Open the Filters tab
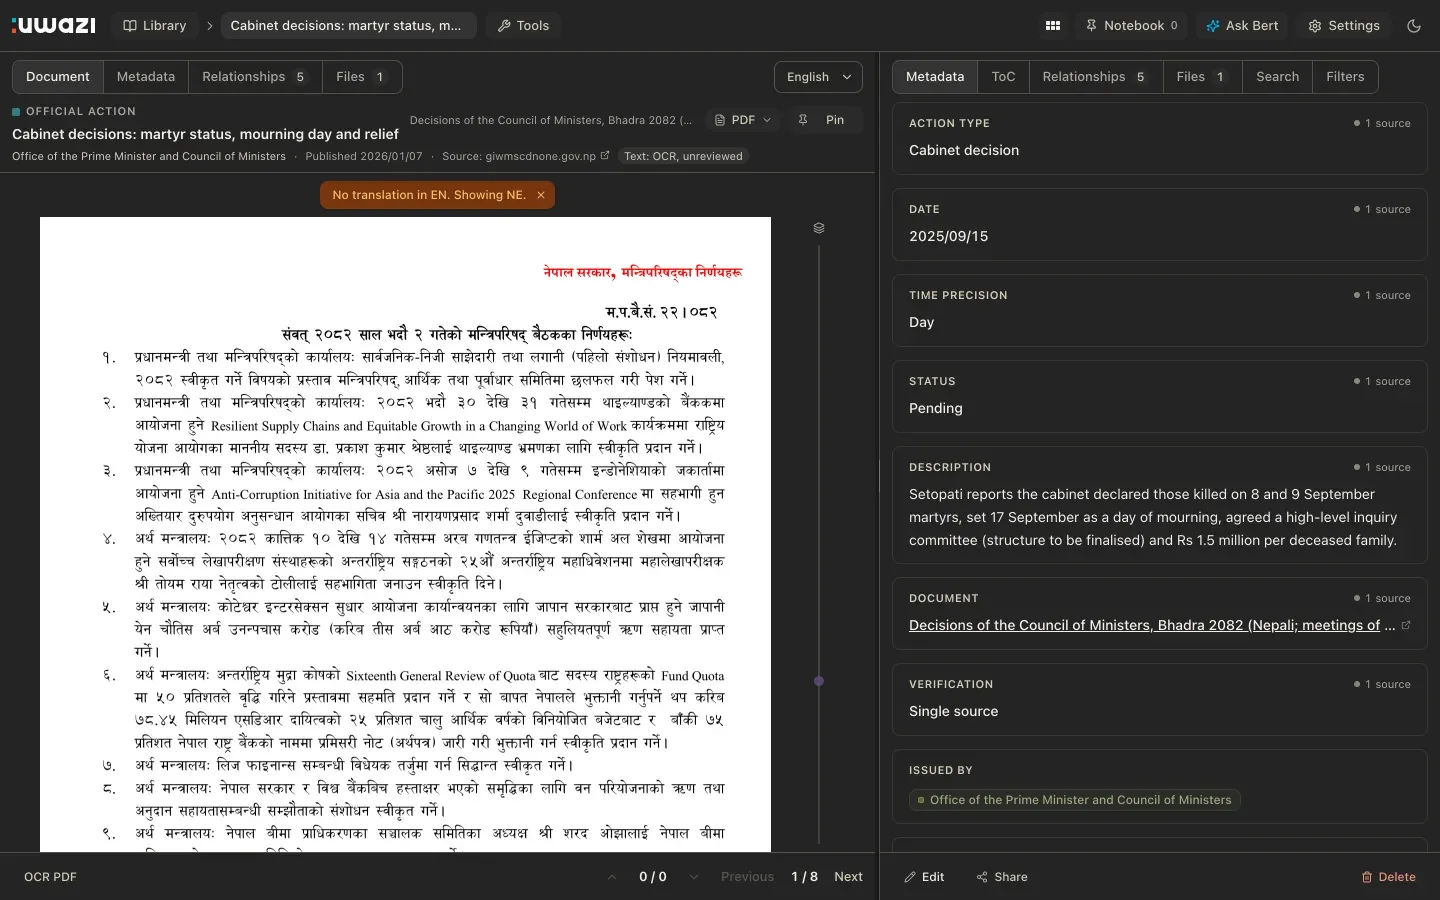 click(x=1345, y=77)
